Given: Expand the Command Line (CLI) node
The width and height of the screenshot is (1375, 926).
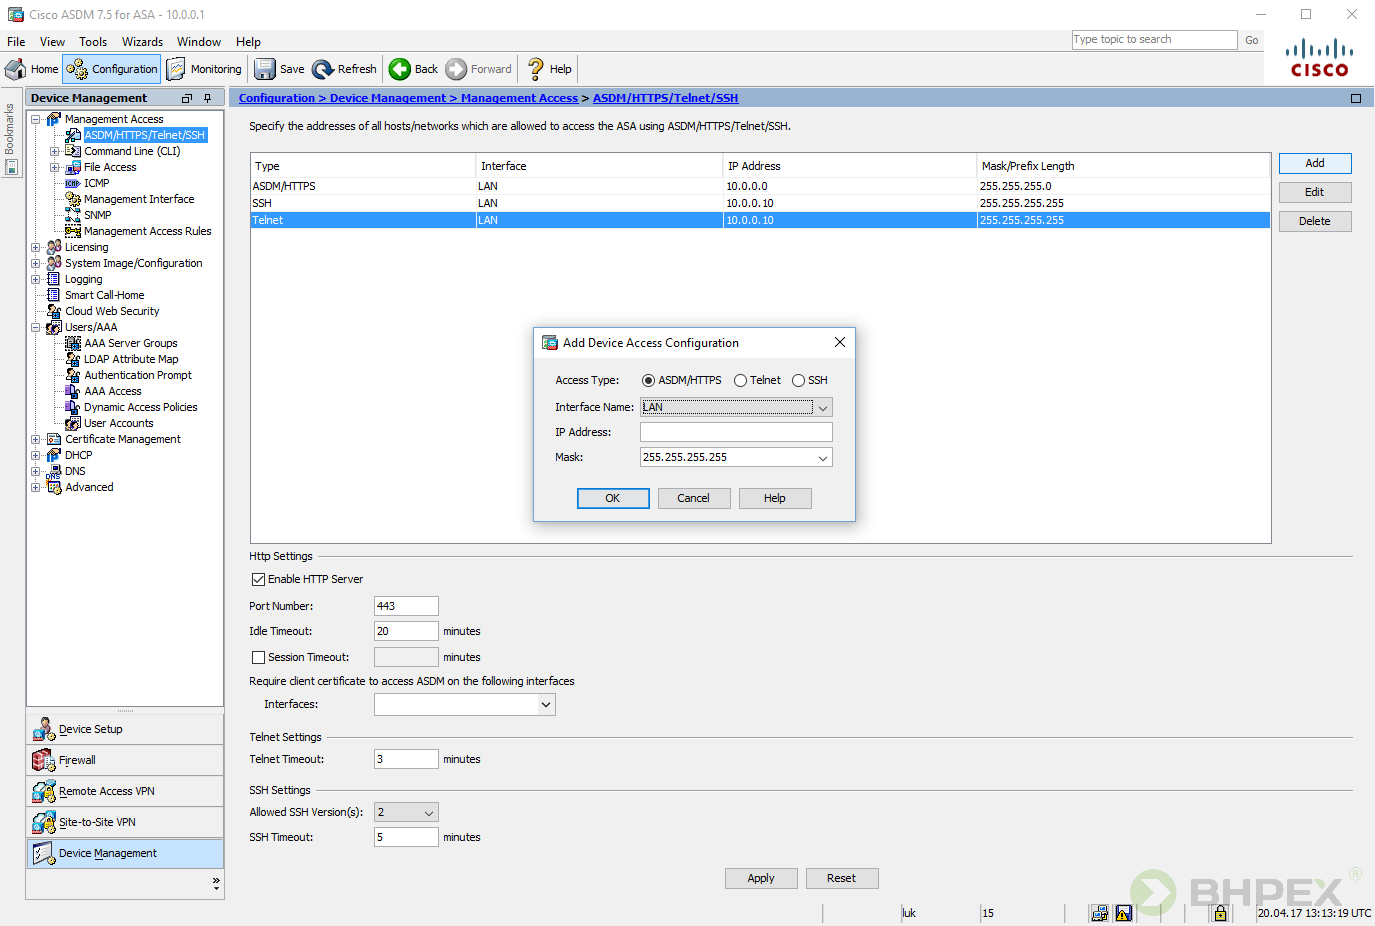Looking at the screenshot, I should click(x=55, y=151).
